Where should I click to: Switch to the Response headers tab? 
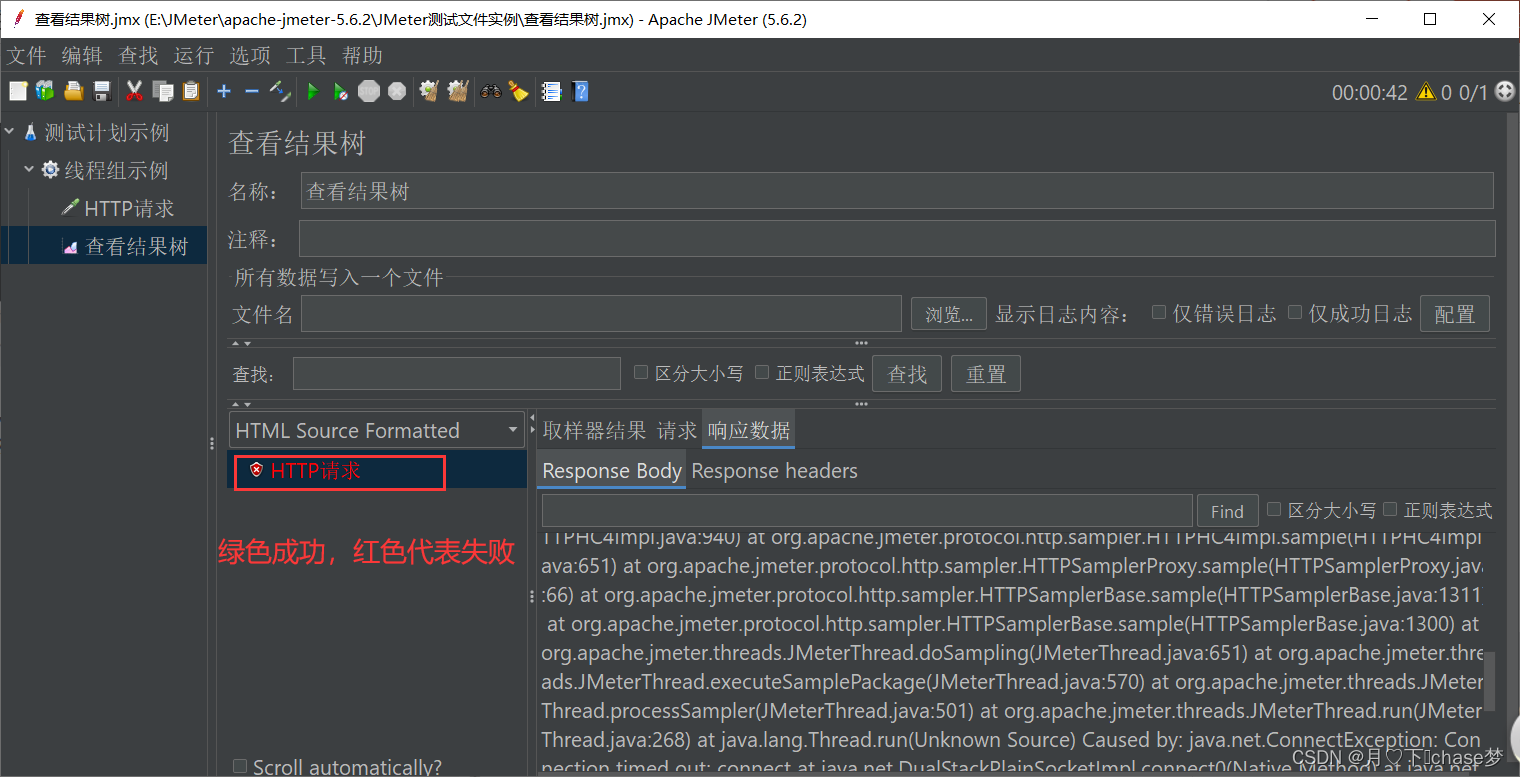coord(775,471)
